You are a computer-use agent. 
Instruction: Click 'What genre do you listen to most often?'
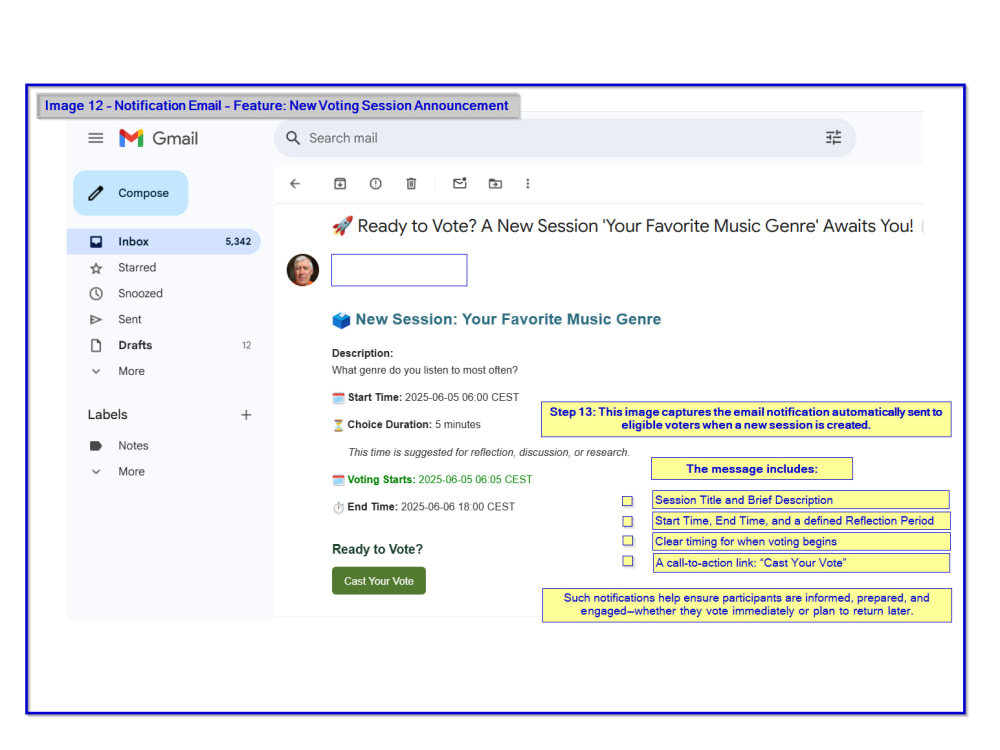(425, 371)
